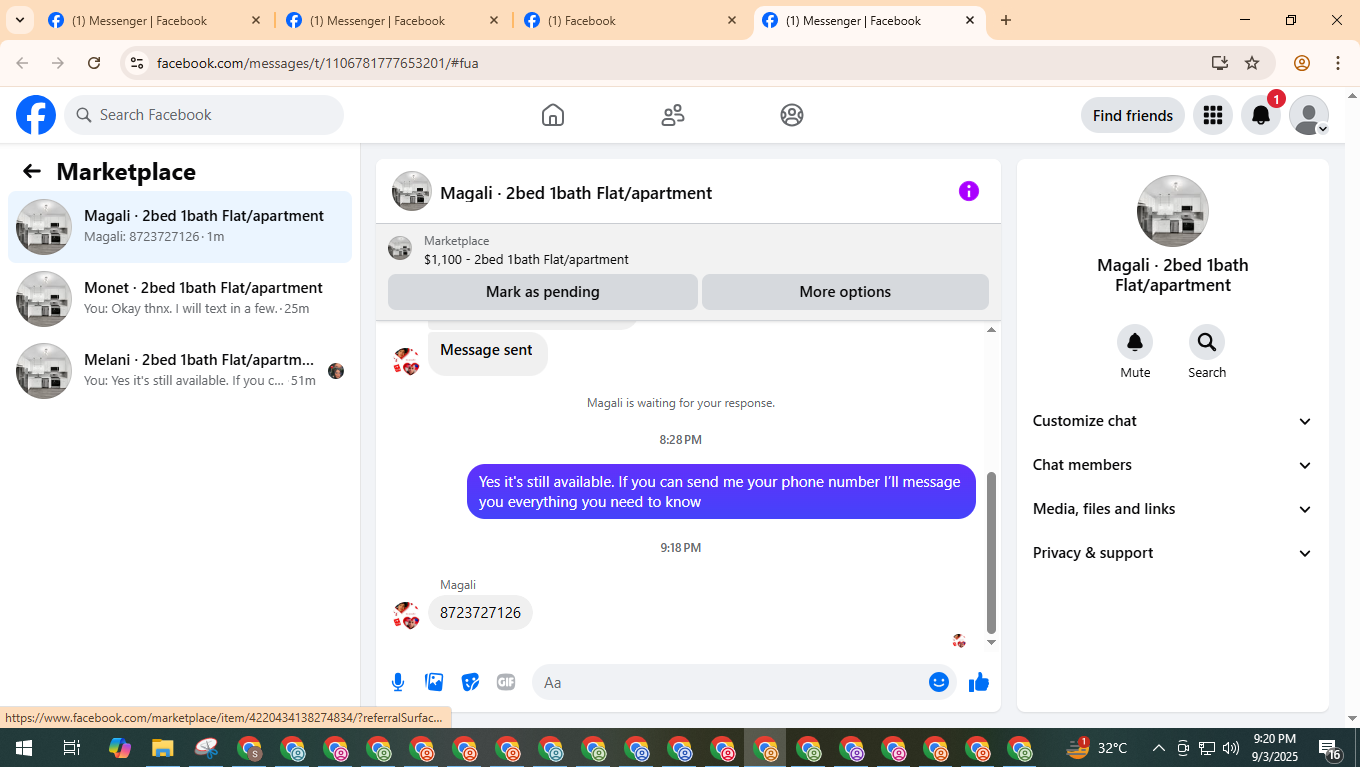
Task: Expand Customize chat section
Action: (x=1173, y=421)
